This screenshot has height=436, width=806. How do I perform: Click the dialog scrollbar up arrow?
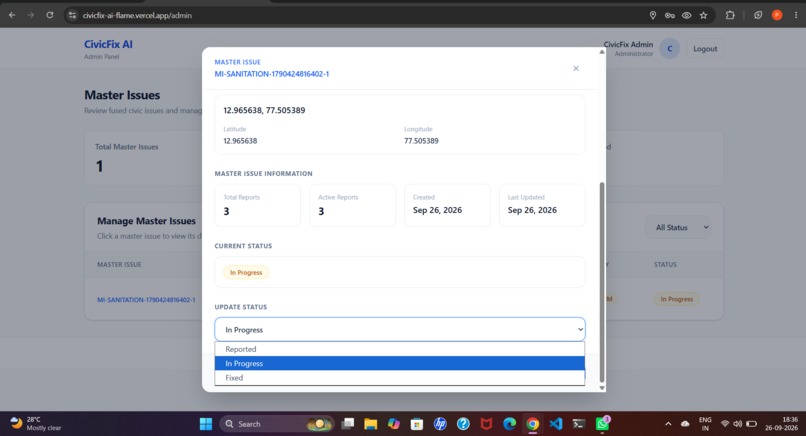(601, 52)
